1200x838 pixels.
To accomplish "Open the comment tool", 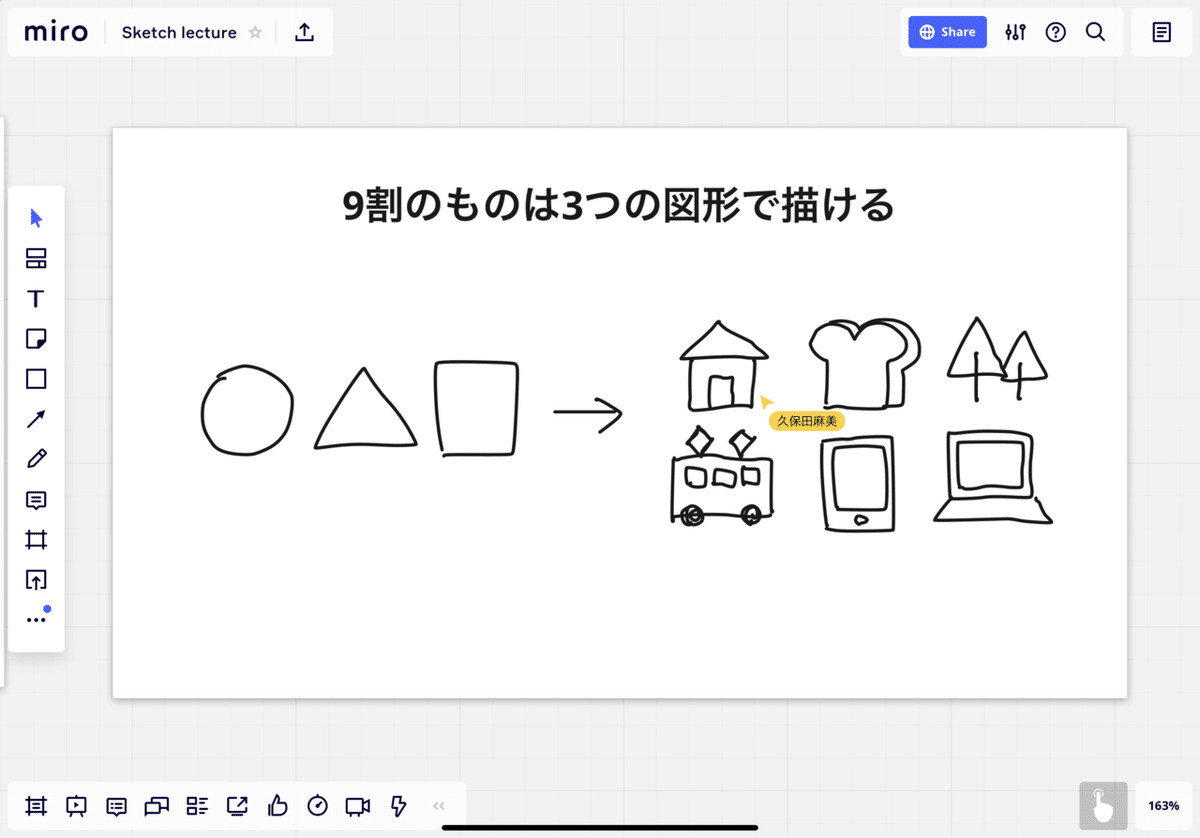I will coord(35,498).
